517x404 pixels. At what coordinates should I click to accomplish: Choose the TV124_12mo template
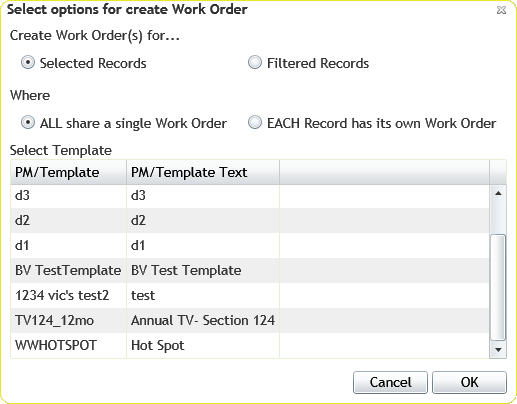coord(250,320)
